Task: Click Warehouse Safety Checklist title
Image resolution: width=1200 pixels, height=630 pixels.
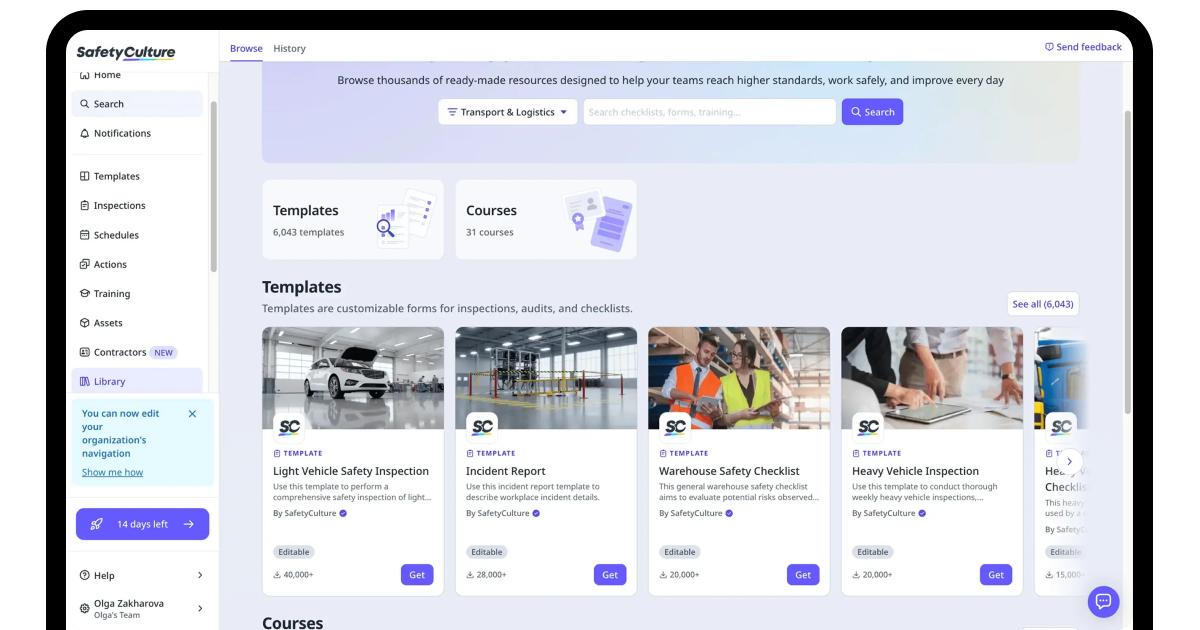Action: [x=729, y=471]
